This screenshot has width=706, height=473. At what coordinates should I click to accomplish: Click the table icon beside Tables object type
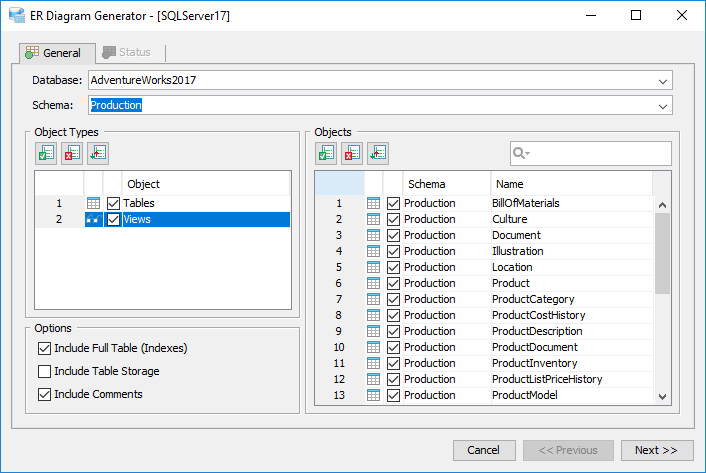(94, 203)
